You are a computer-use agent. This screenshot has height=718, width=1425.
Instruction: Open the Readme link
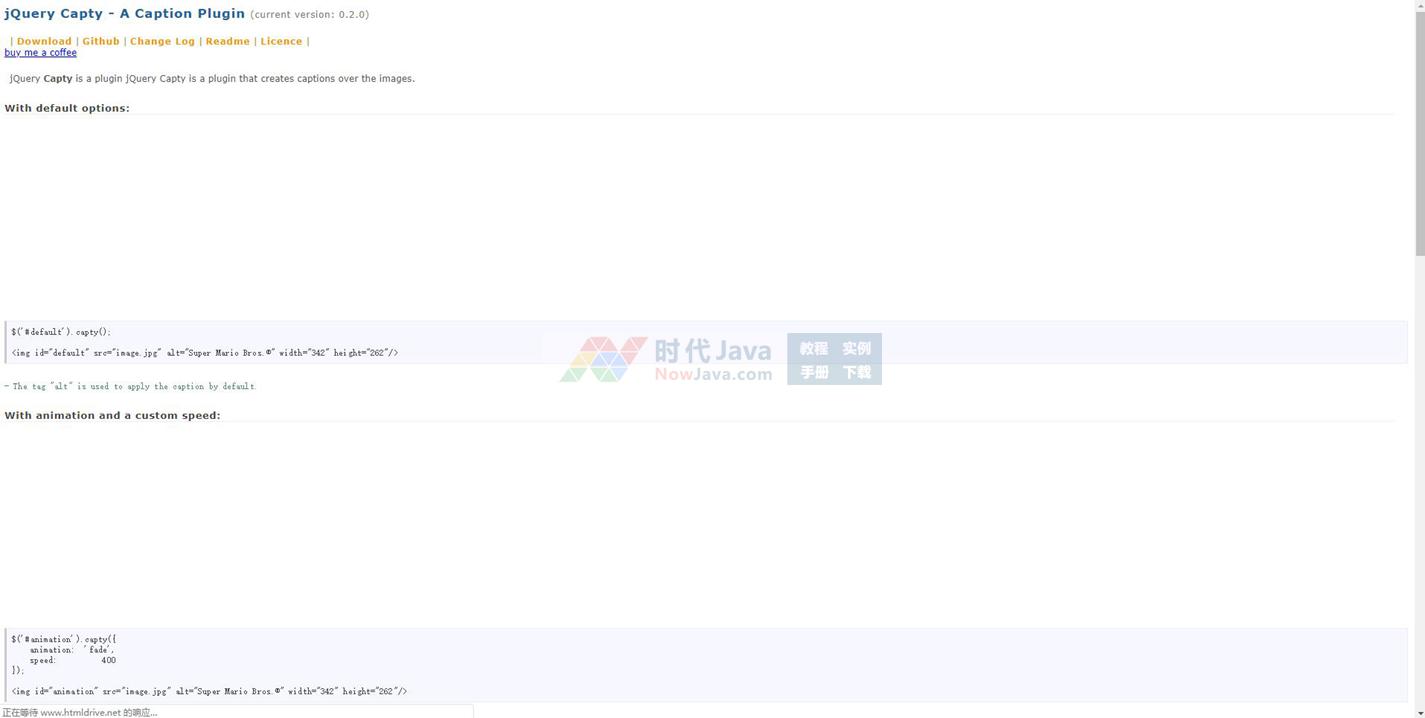click(x=227, y=41)
